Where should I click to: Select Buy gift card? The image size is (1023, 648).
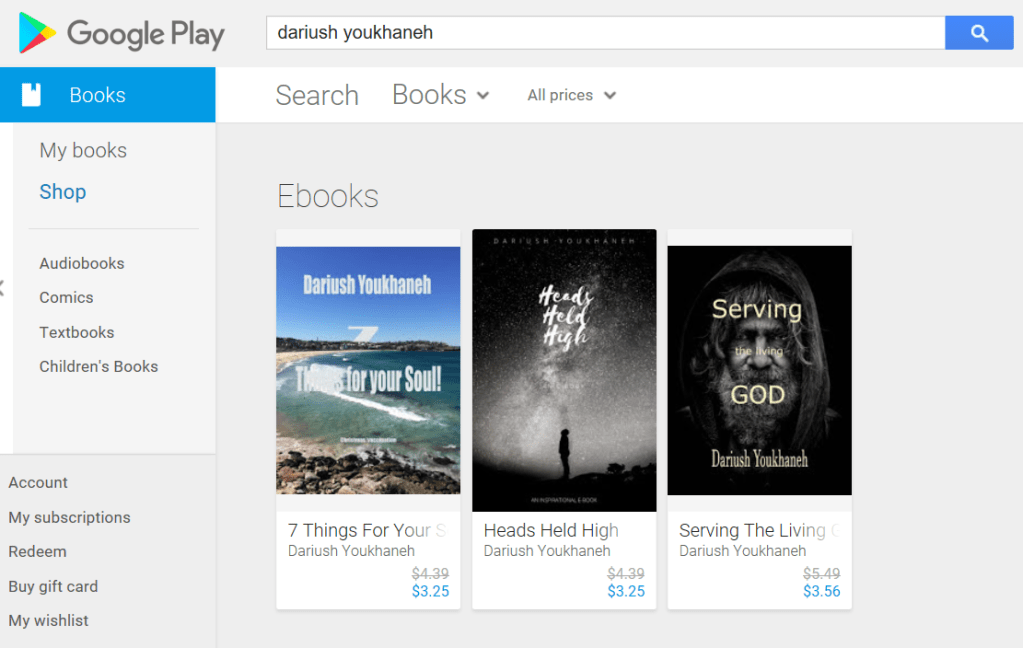53,586
